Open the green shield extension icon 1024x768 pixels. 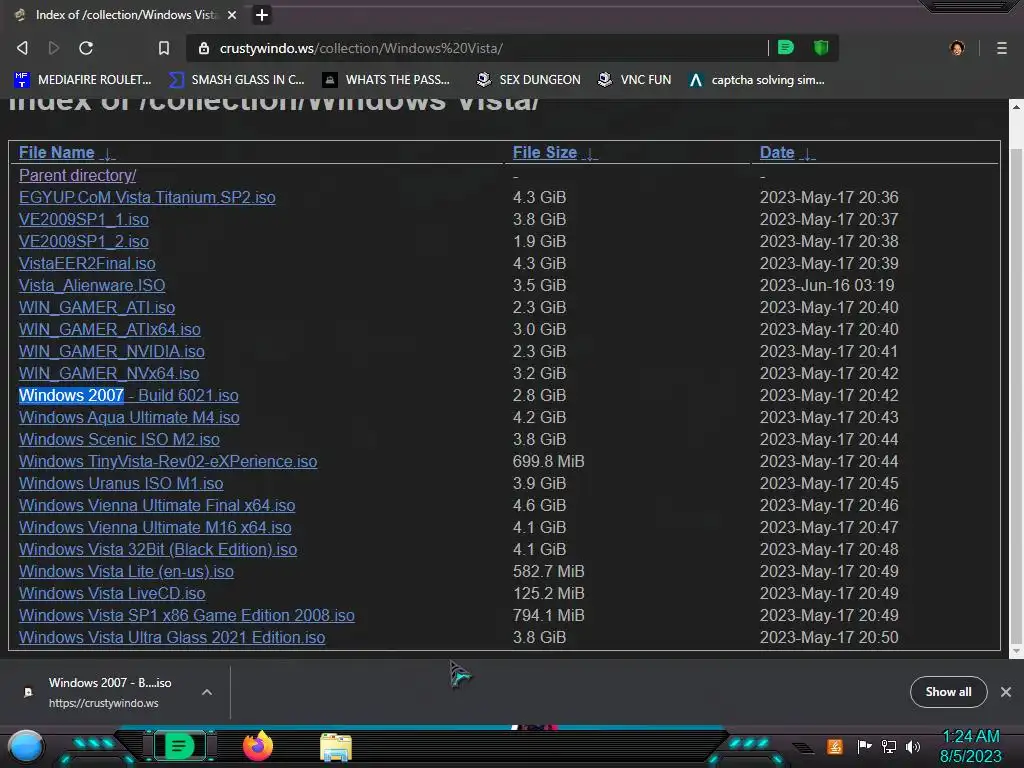821,47
